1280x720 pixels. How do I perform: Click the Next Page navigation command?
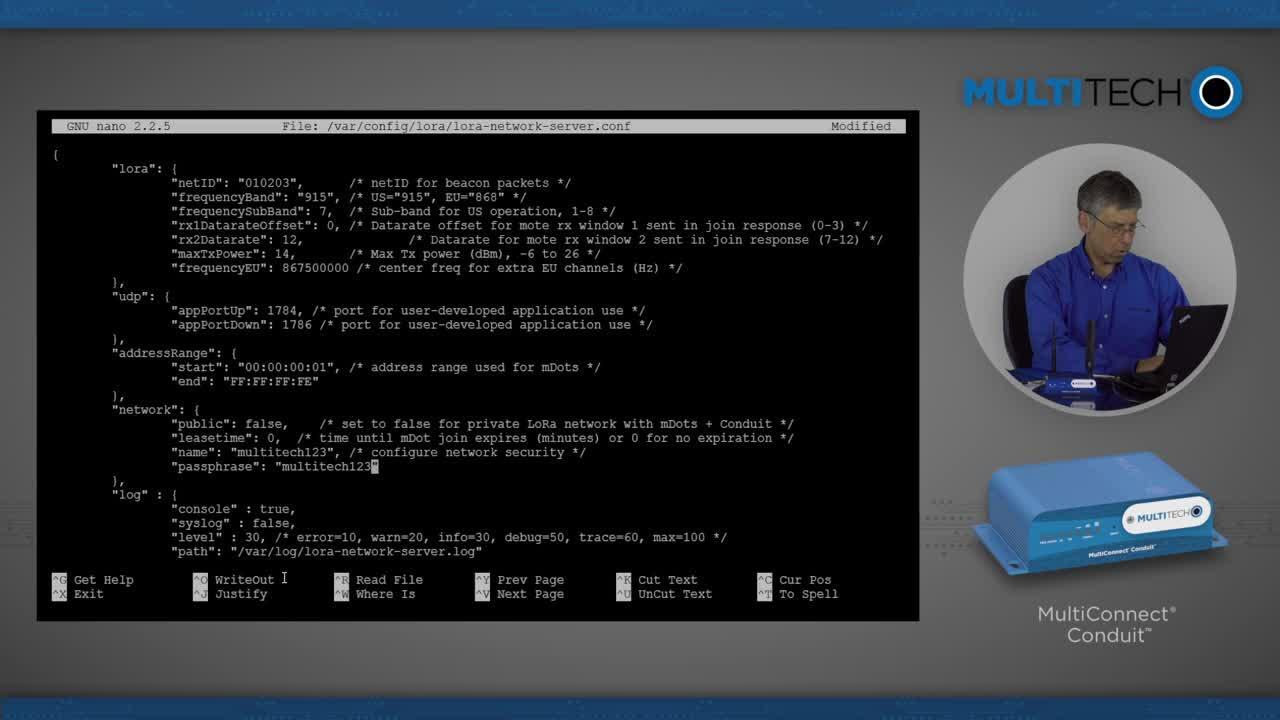(x=532, y=593)
